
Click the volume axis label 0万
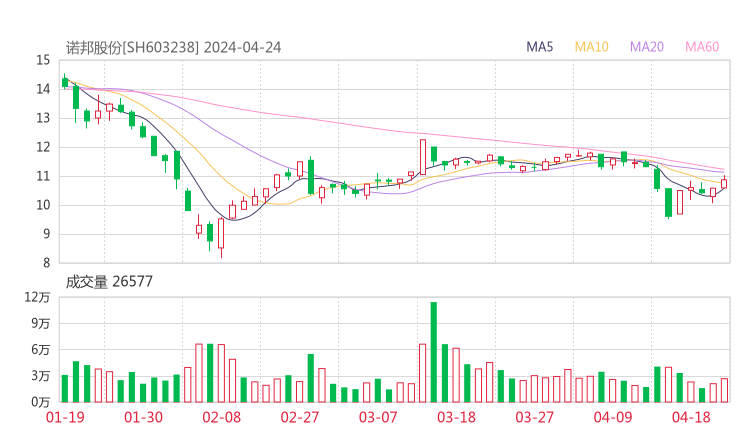click(41, 402)
